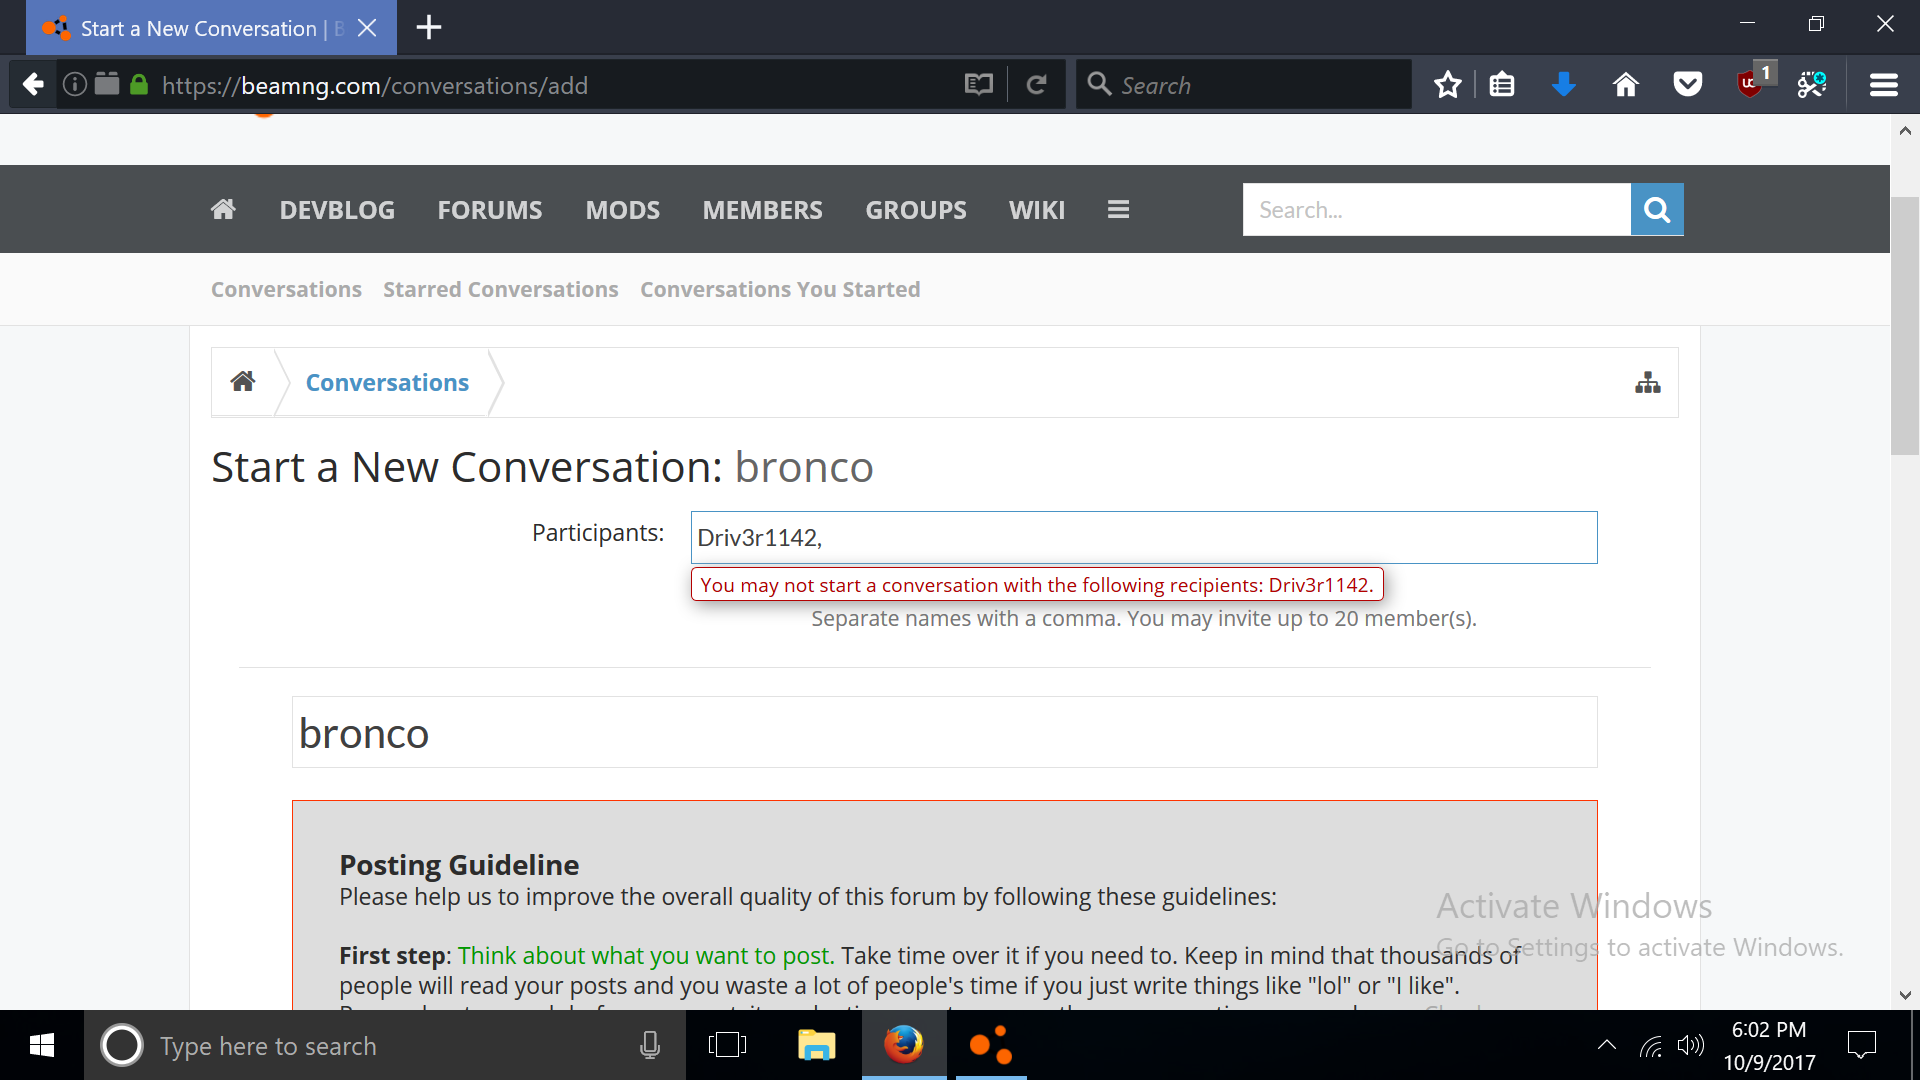Click the Firefox toolbar Search box
Screen dimensions: 1920x1080
click(1244, 85)
